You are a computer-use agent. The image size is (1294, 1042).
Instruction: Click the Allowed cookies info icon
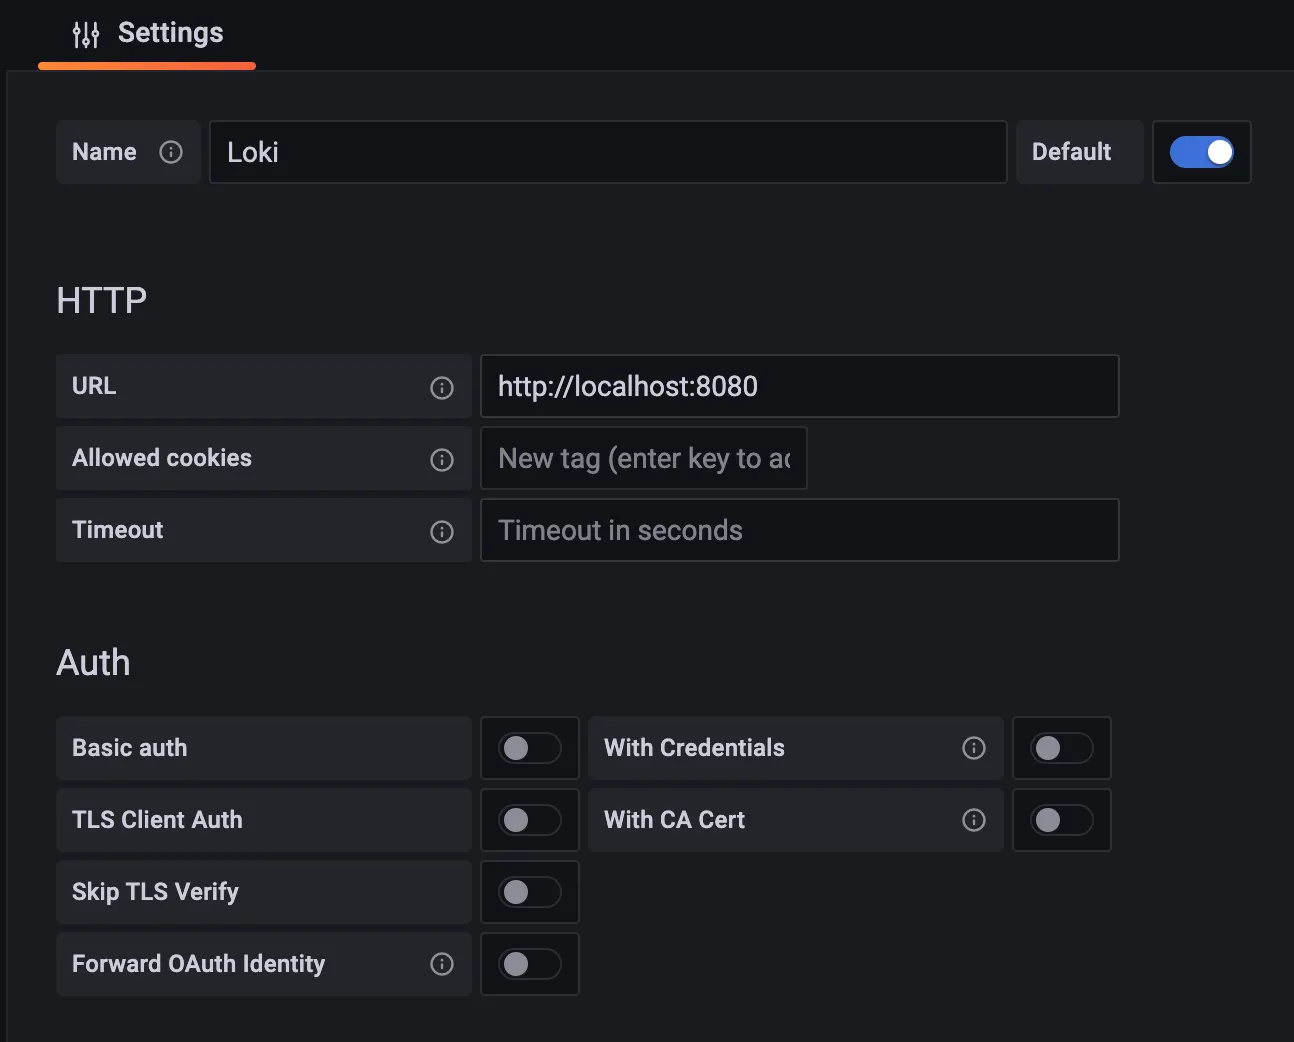442,460
